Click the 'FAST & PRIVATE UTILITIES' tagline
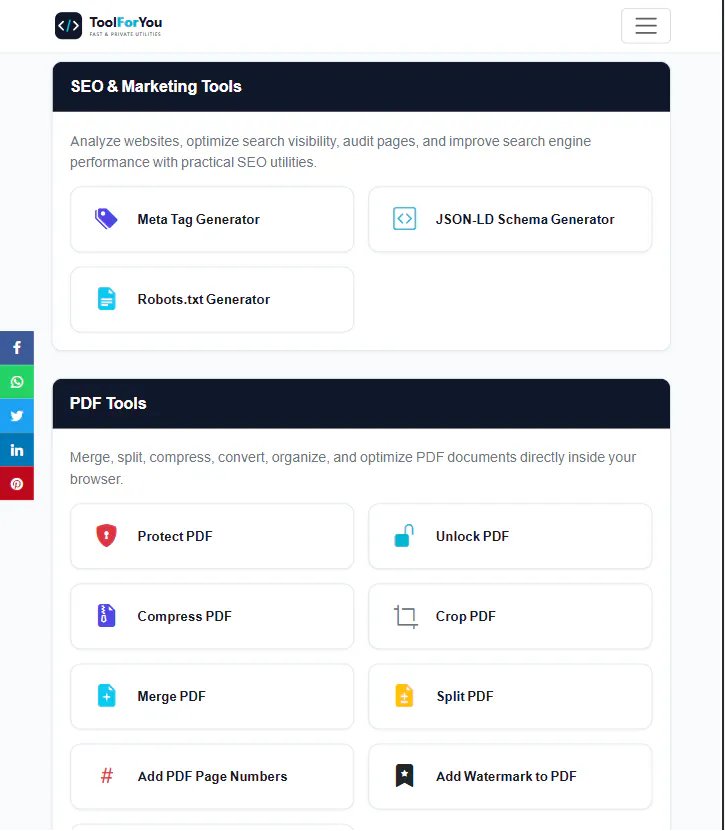 (125, 34)
